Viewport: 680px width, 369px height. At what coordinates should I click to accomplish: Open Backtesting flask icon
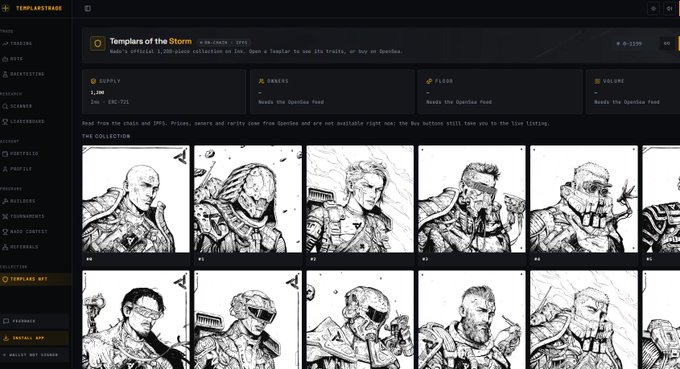5,75
